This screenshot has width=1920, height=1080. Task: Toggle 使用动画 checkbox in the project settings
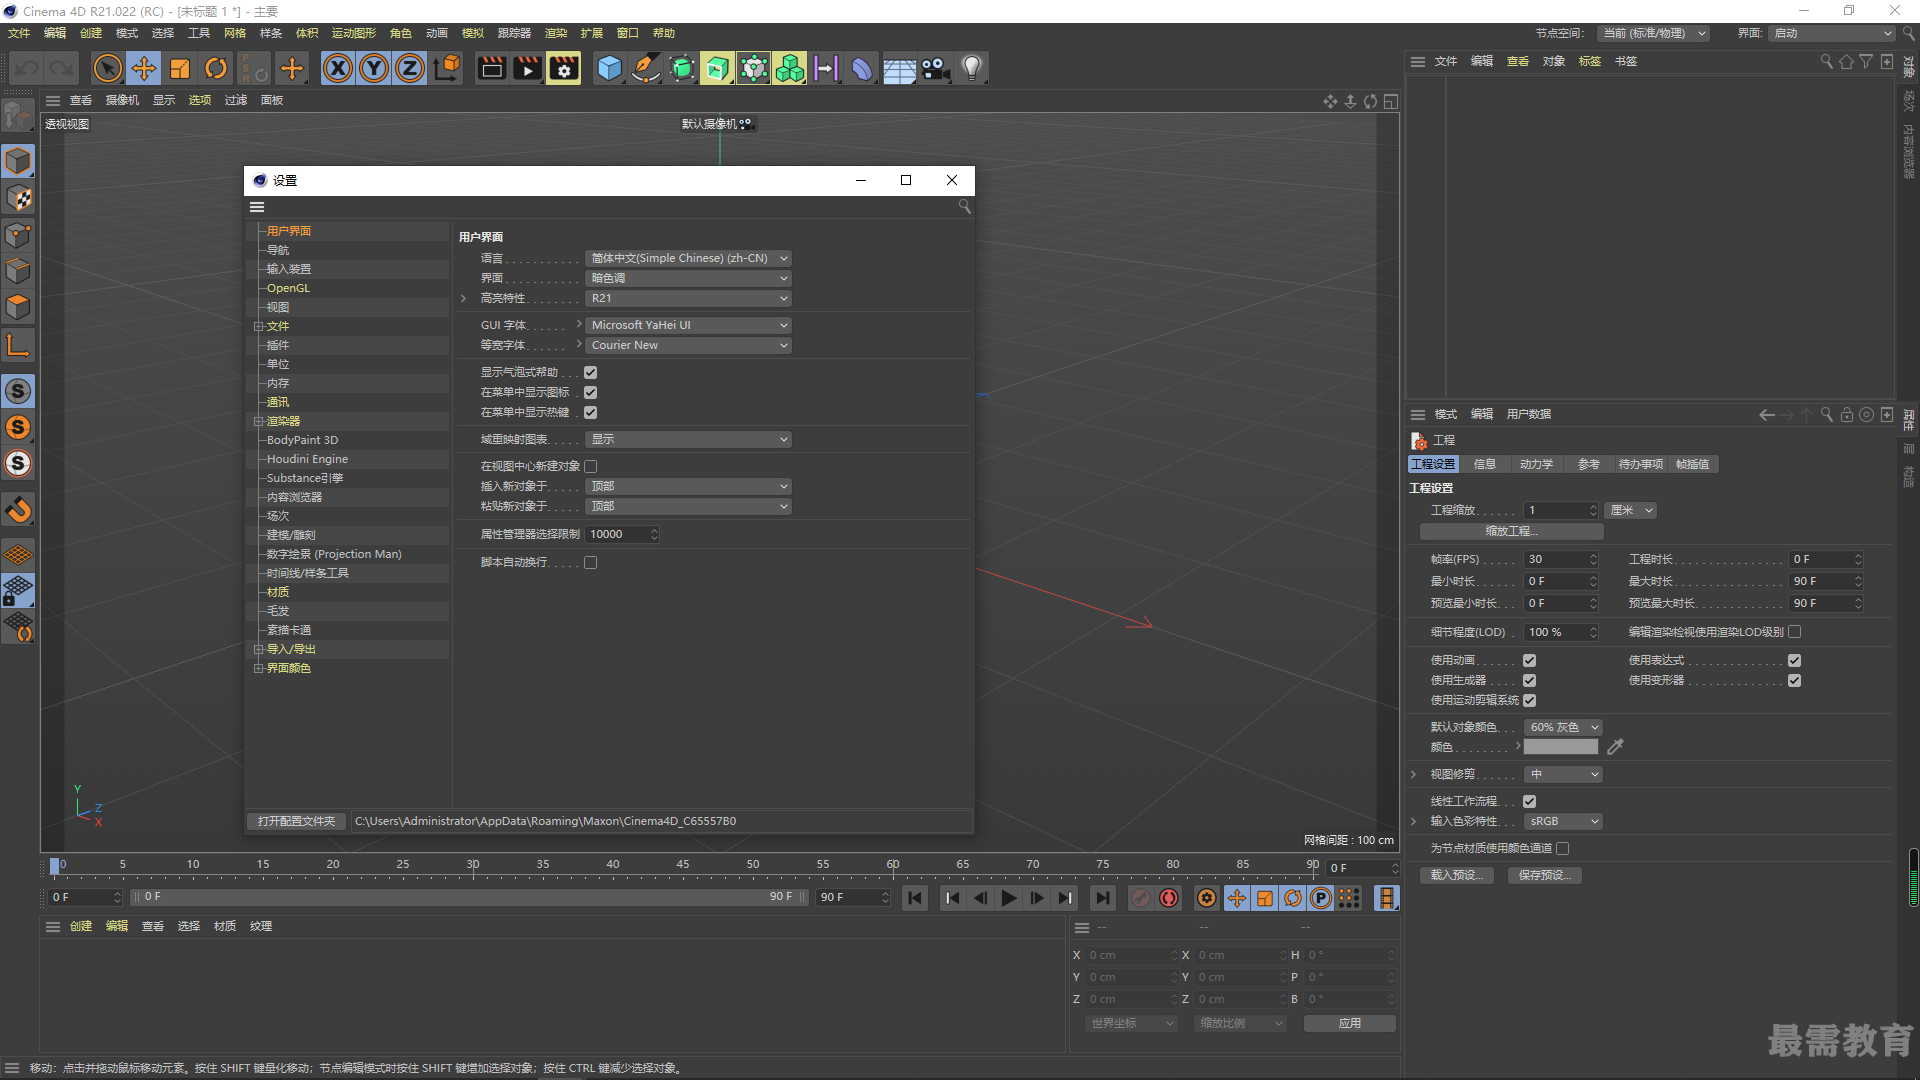1529,661
